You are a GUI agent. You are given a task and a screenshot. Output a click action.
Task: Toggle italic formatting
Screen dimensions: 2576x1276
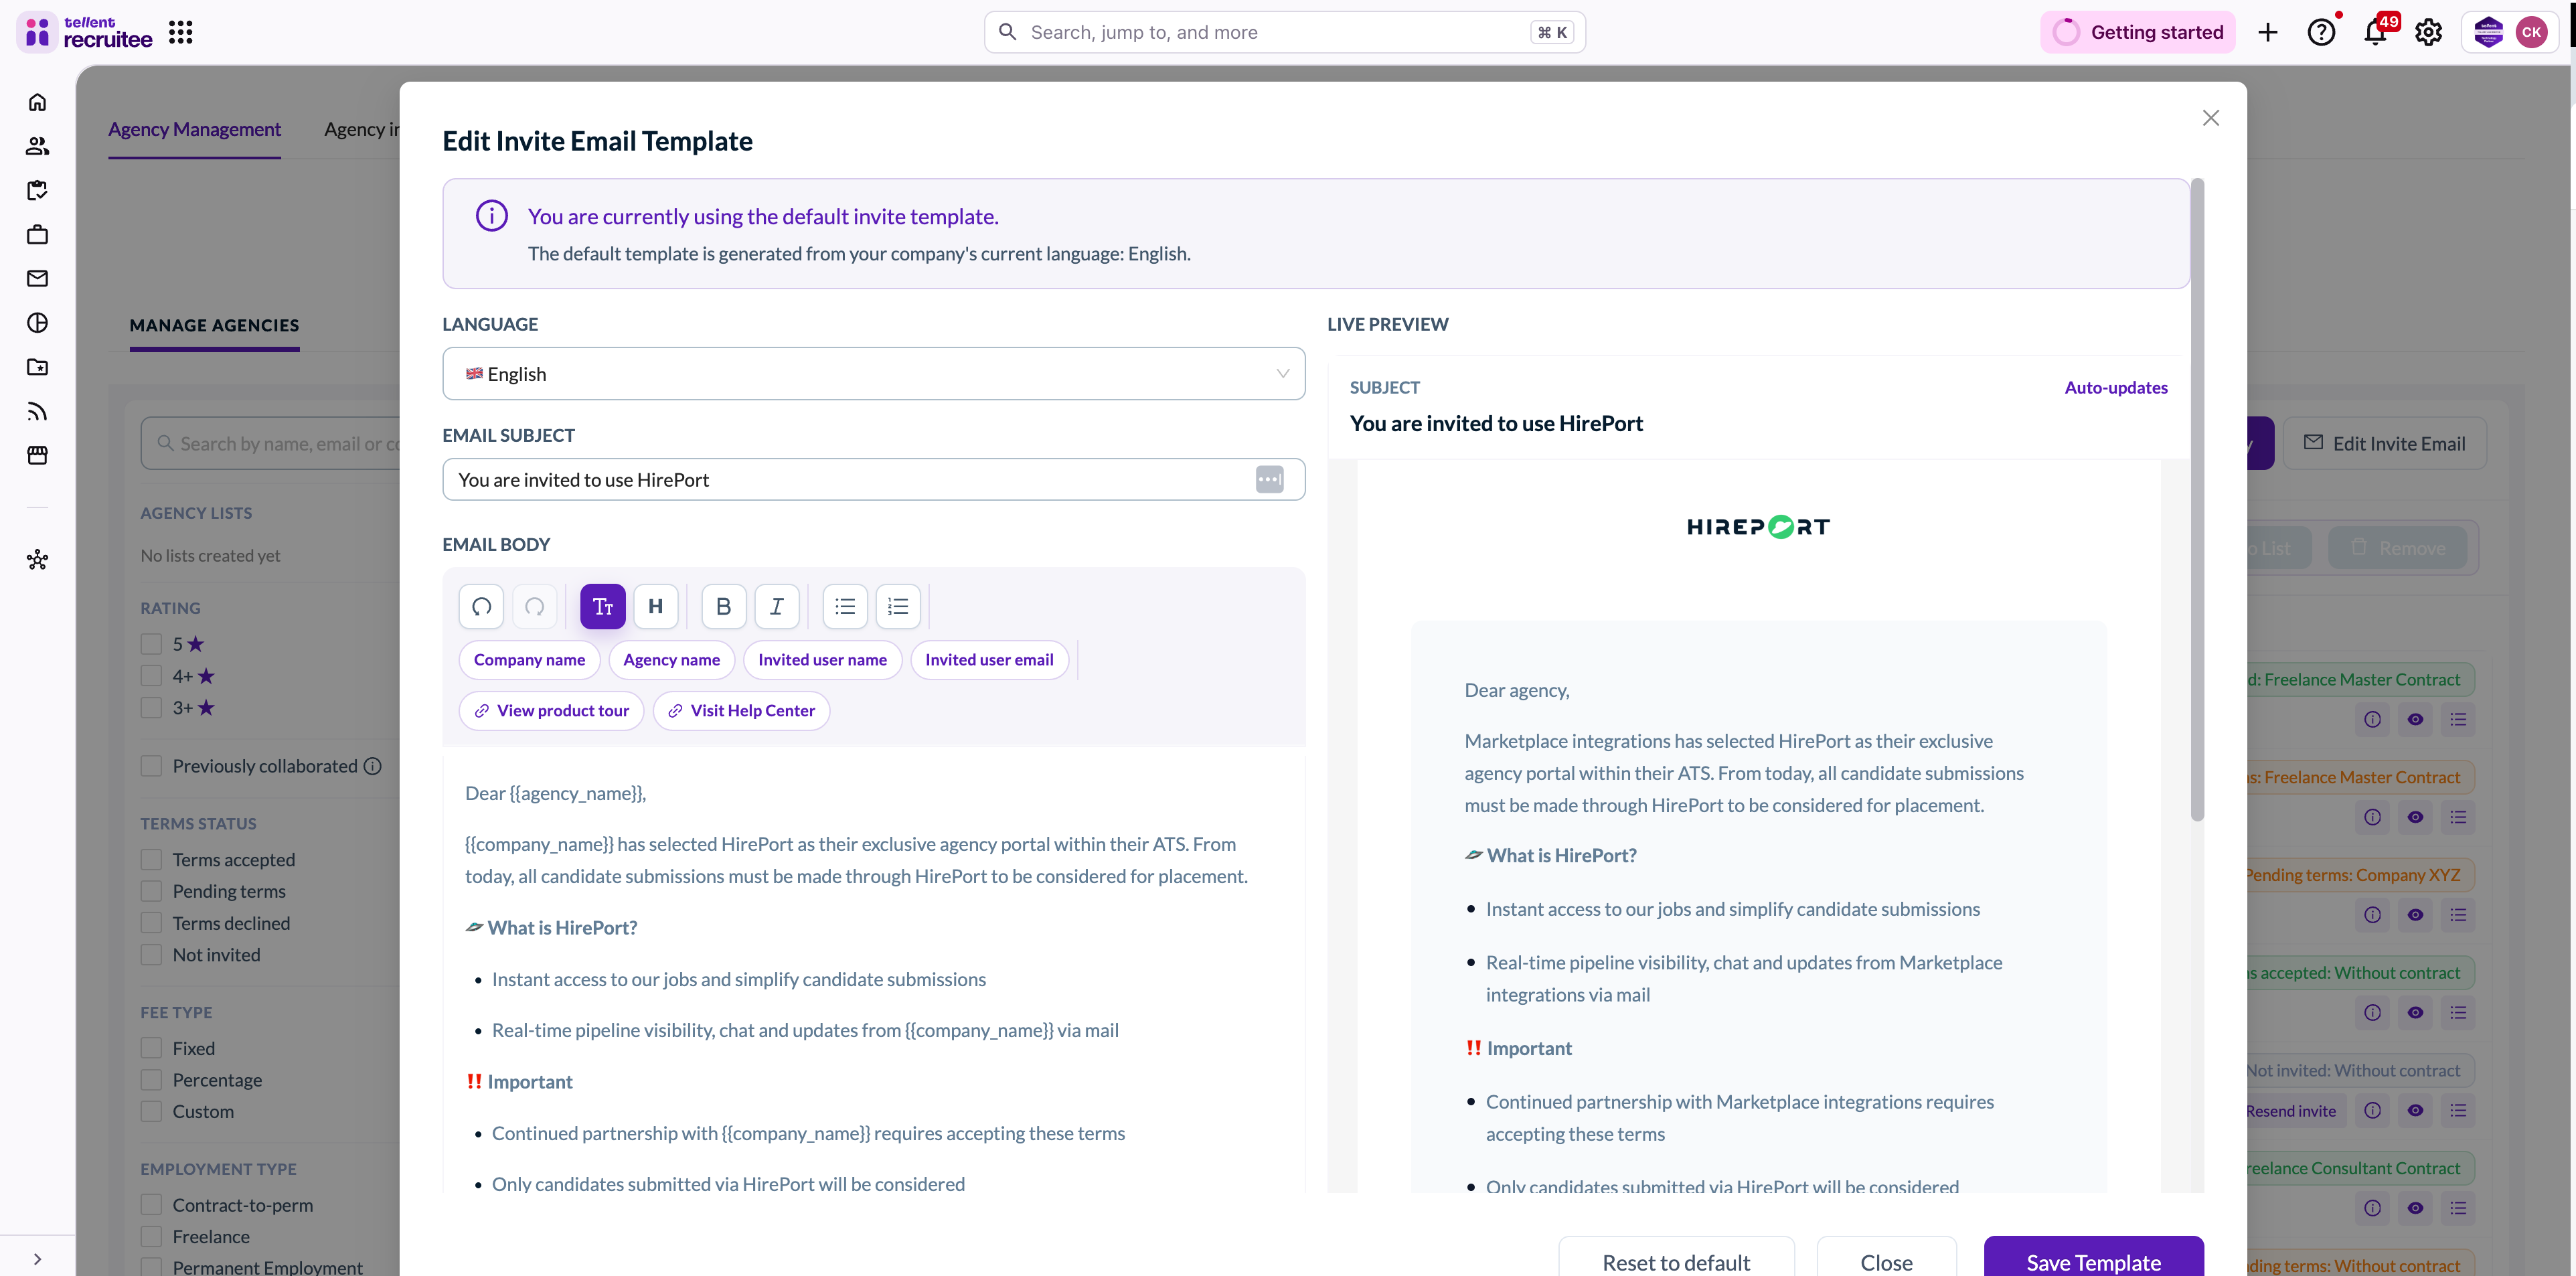pos(777,606)
